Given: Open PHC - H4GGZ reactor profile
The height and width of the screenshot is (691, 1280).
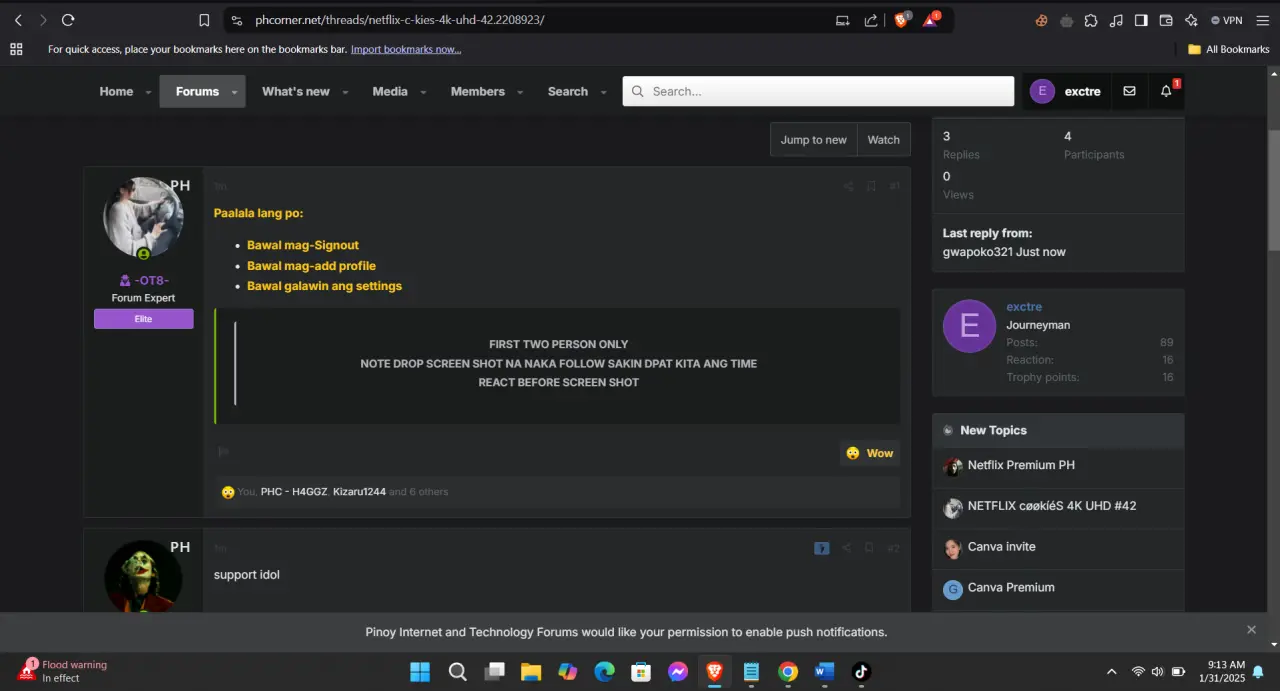Looking at the screenshot, I should (294, 492).
